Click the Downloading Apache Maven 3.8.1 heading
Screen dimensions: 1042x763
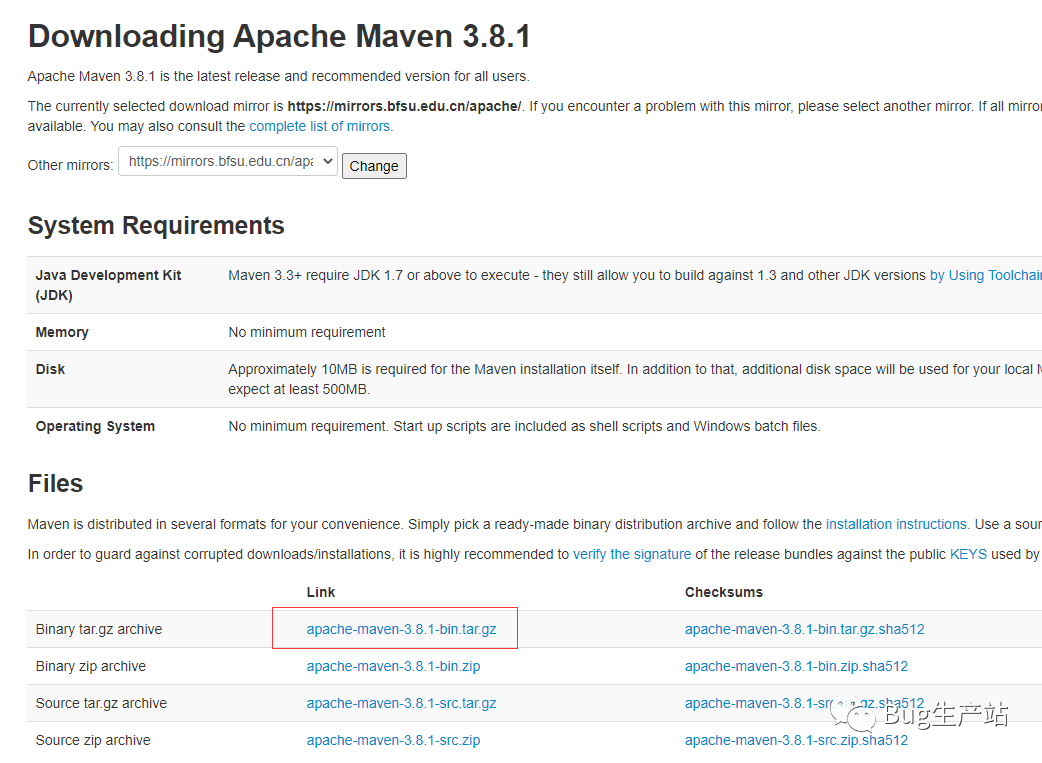280,37
